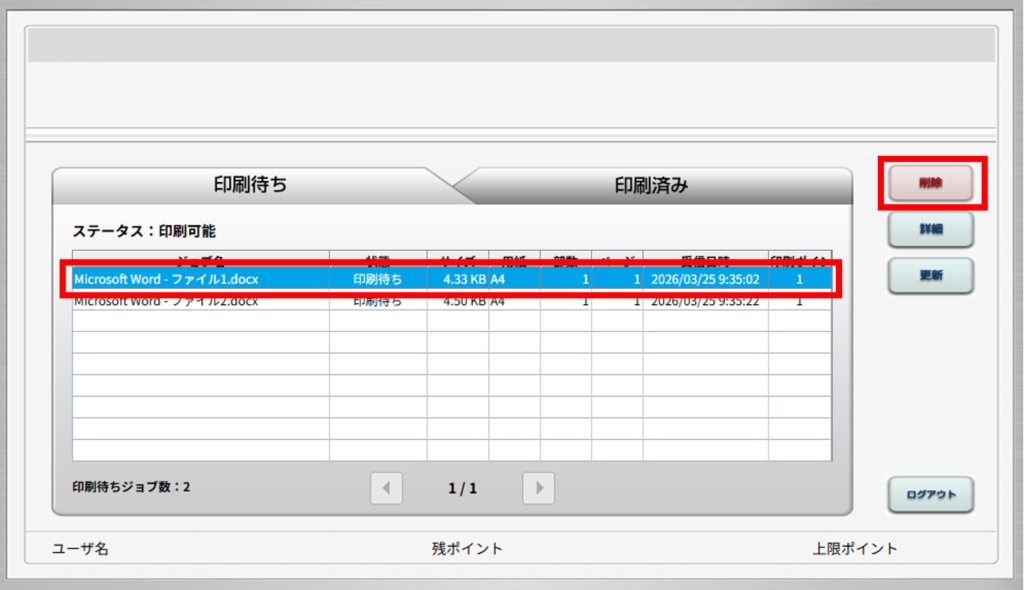Viewport: 1024px width, 590px height.
Task: Click the previous page arrow button
Action: (386, 488)
